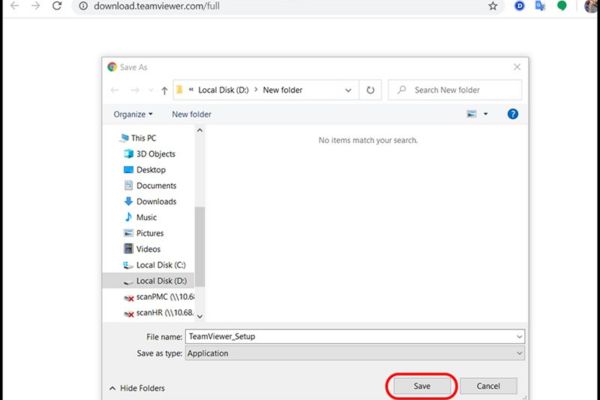The width and height of the screenshot is (600, 400).
Task: Click New folder in address breadcrumb
Action: pyautogui.click(x=282, y=90)
